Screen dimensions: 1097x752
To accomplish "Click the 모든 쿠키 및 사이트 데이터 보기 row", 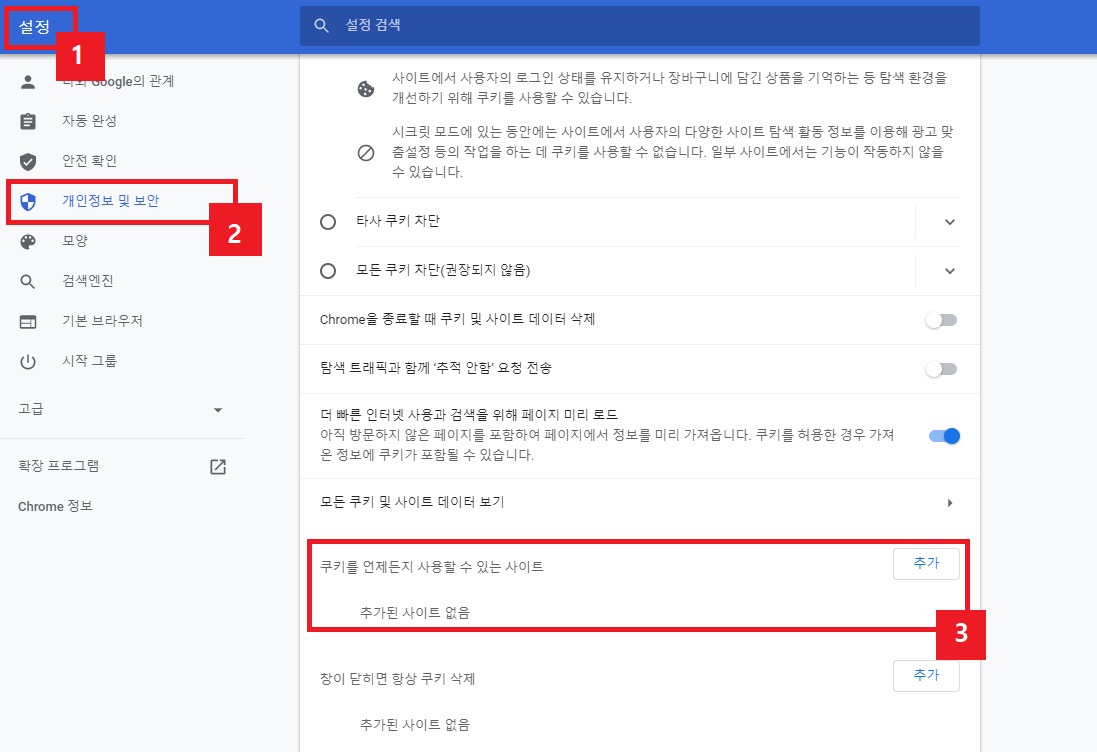I will click(639, 503).
